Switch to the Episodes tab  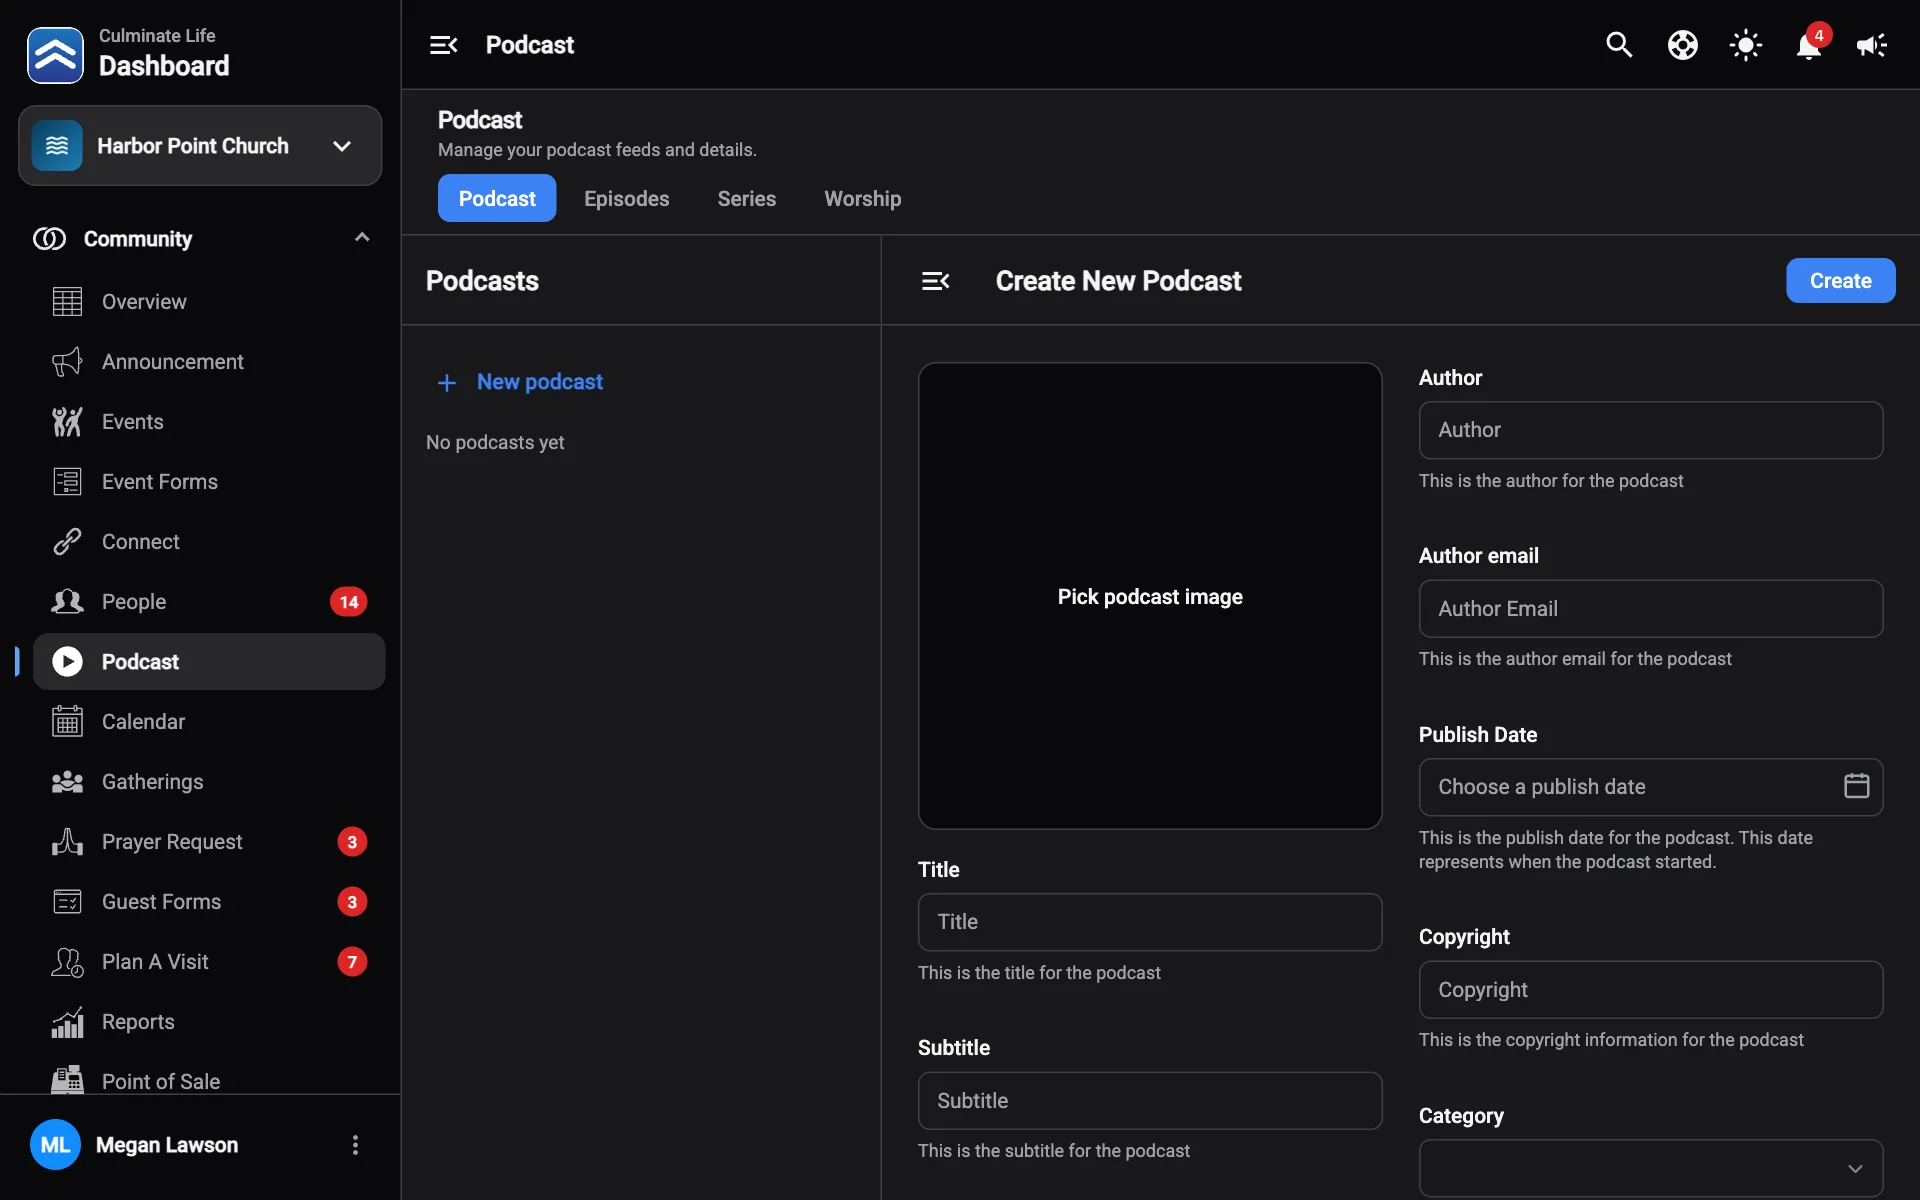[x=626, y=198]
